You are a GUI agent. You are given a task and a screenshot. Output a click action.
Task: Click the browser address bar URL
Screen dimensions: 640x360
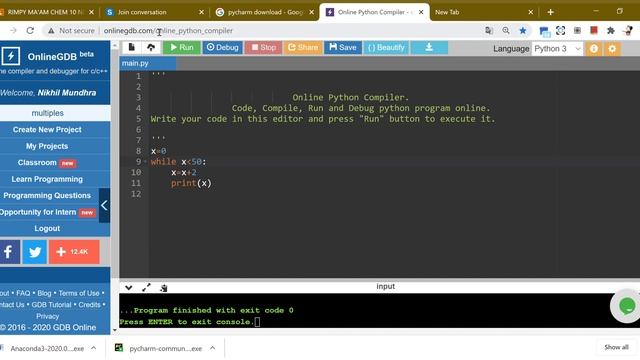coord(168,31)
